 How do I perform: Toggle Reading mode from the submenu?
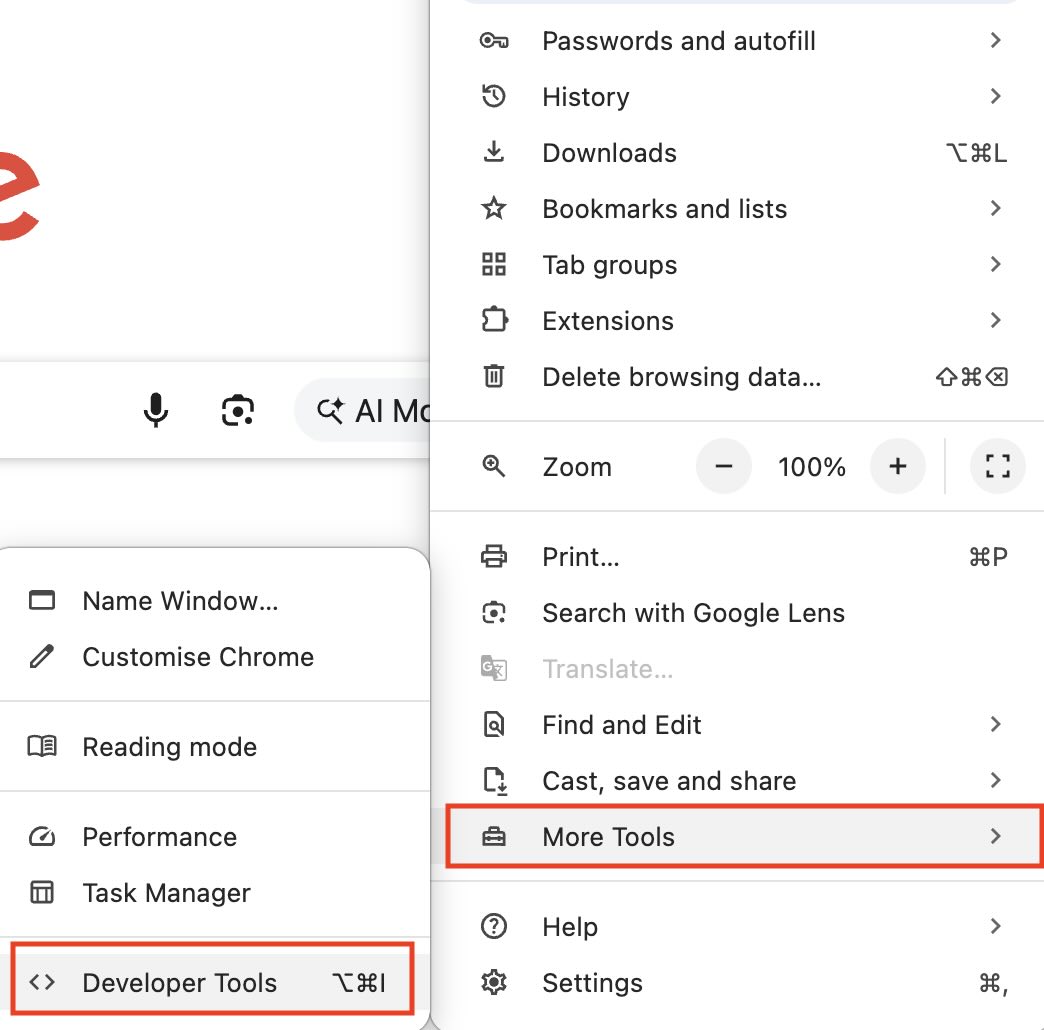170,747
